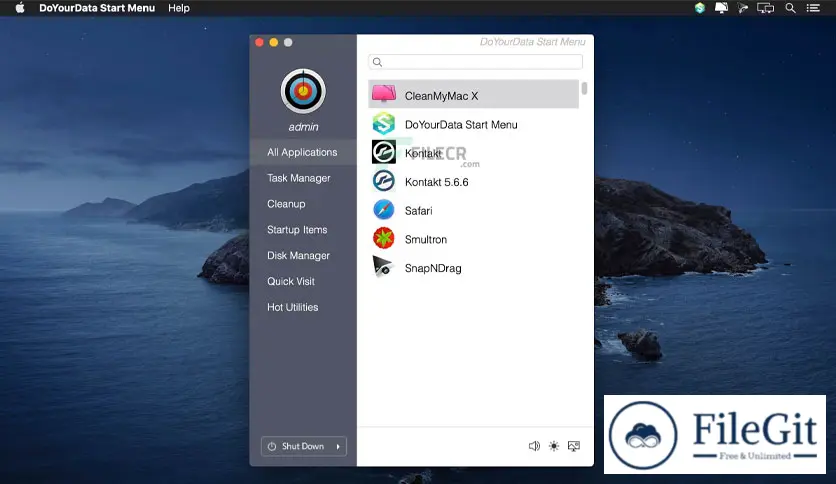Select the CleanMyMac X text row
The height and width of the screenshot is (484, 836).
tap(473, 94)
